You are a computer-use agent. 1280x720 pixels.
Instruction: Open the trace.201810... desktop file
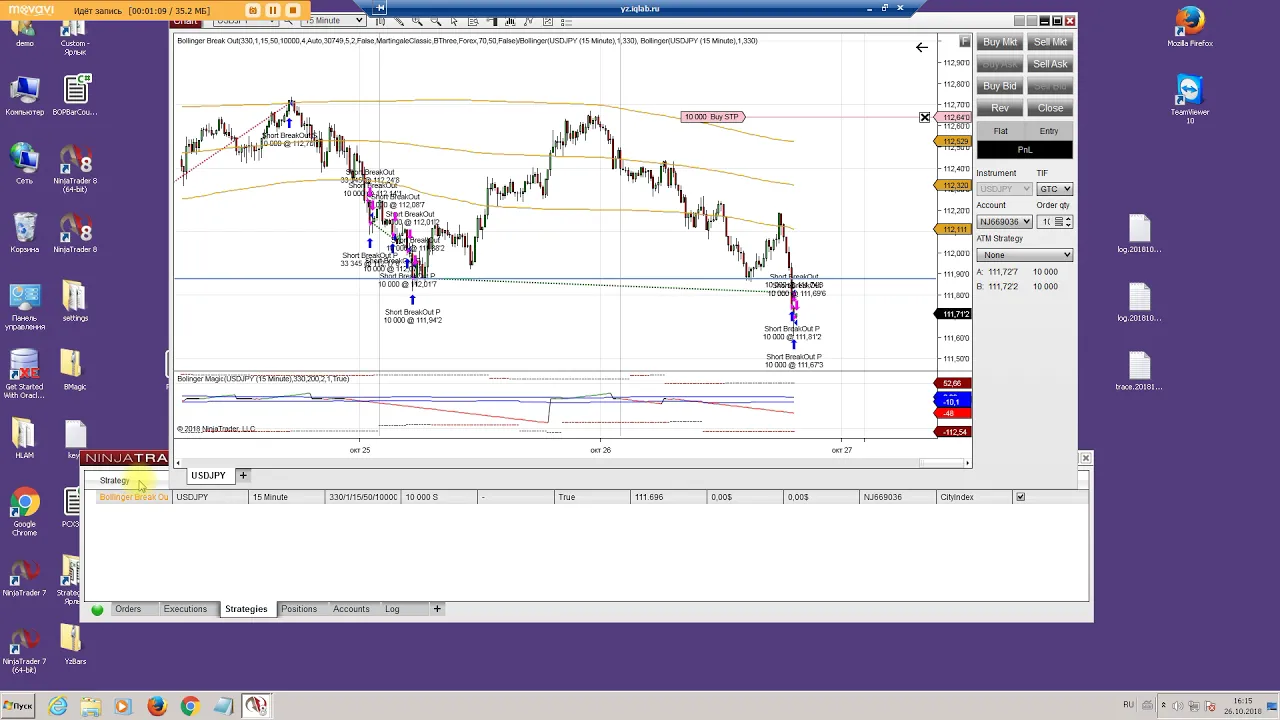pyautogui.click(x=1139, y=370)
